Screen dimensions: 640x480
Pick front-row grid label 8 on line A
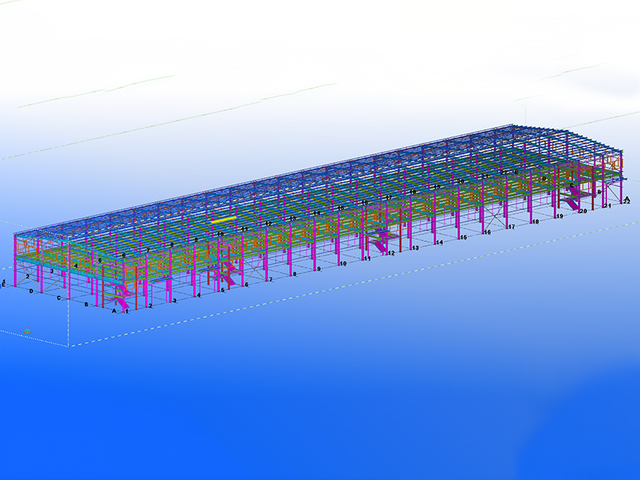[x=294, y=274]
